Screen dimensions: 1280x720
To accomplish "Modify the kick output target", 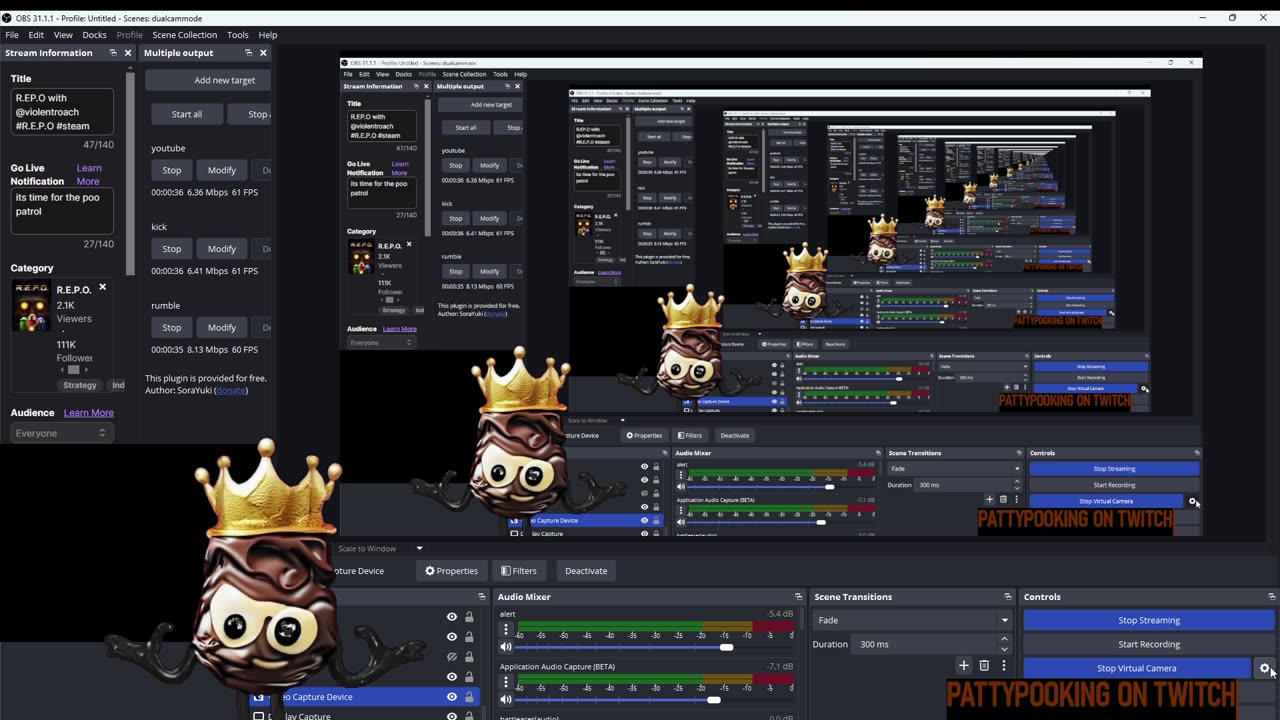I will [x=222, y=249].
